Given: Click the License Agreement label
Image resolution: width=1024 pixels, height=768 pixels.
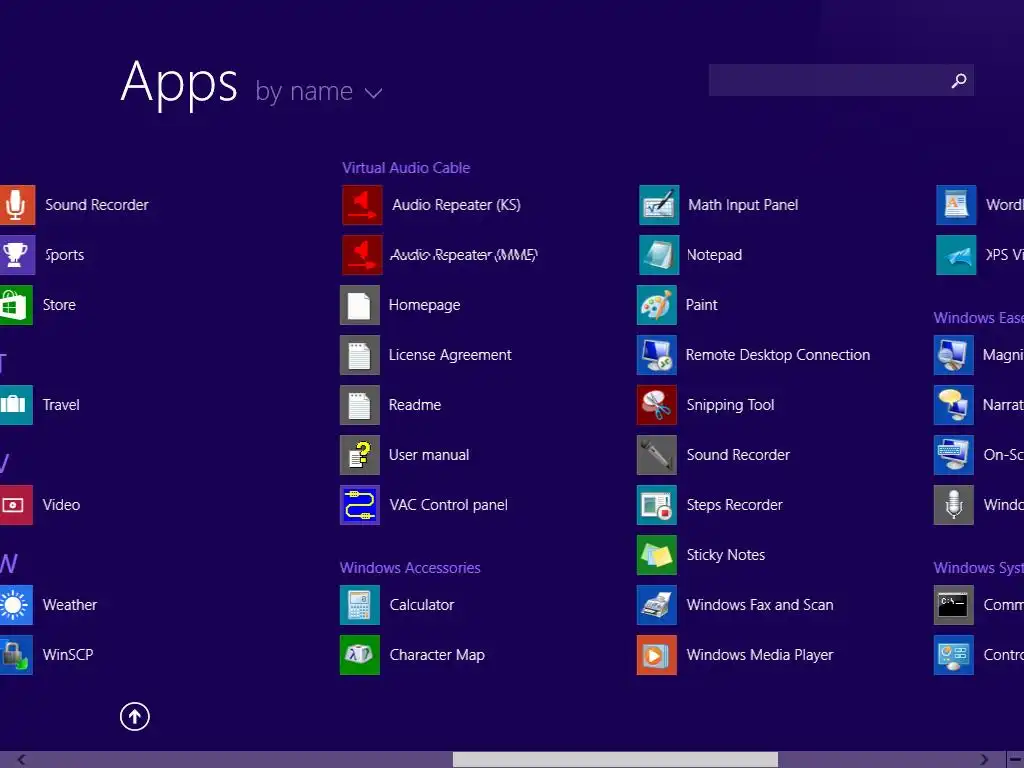Looking at the screenshot, I should tap(450, 355).
